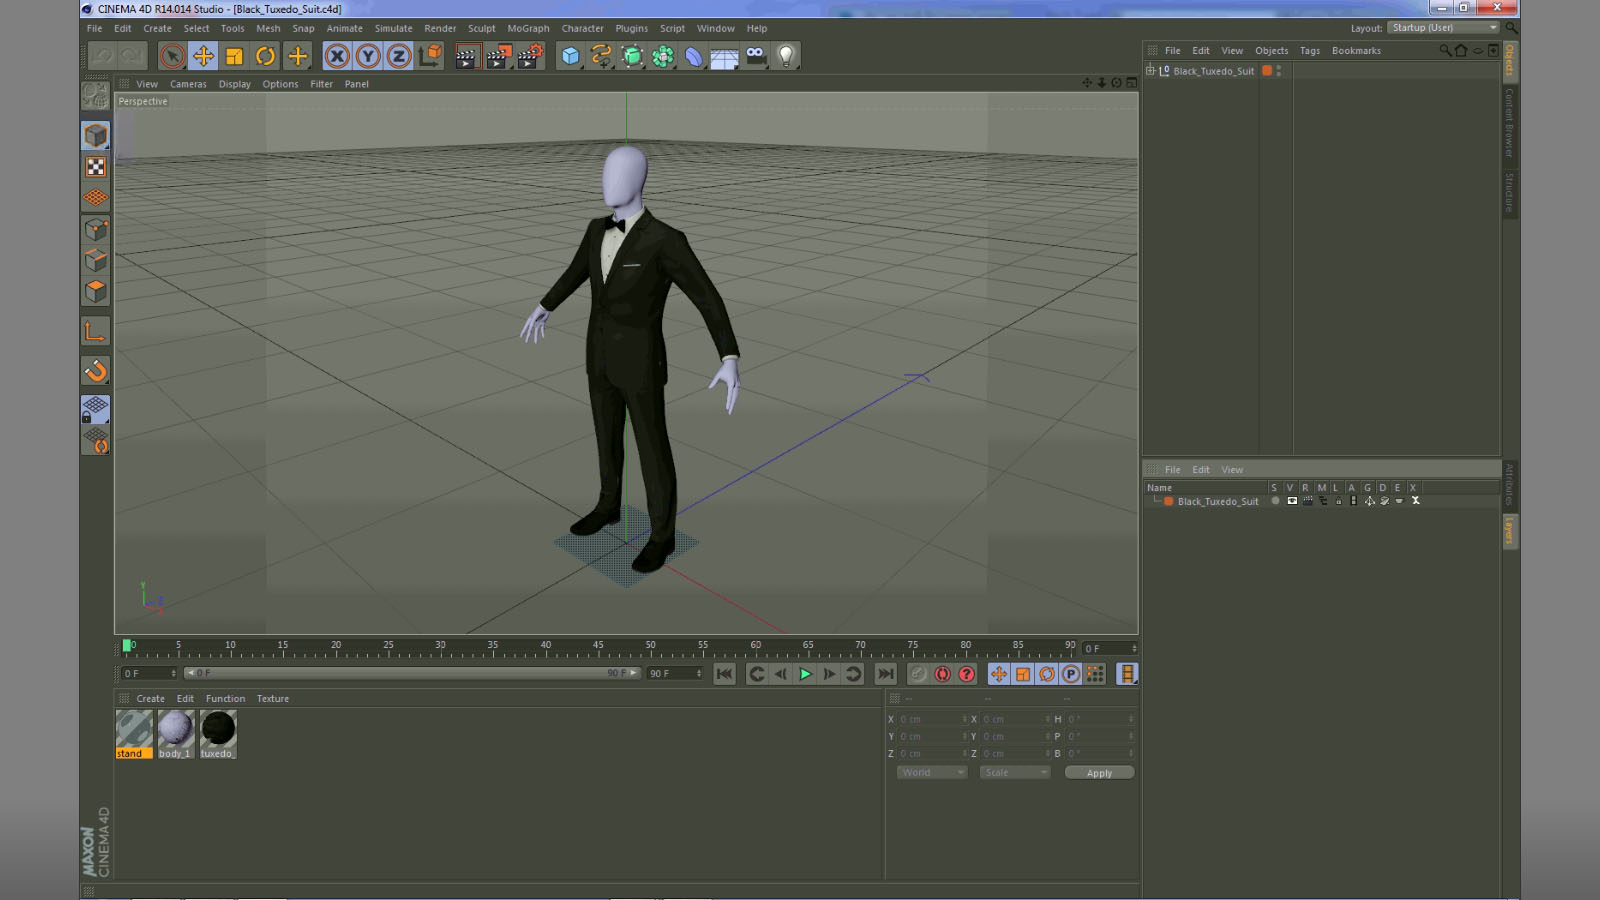Toggle Enable Snap magnet icon

click(x=96, y=371)
